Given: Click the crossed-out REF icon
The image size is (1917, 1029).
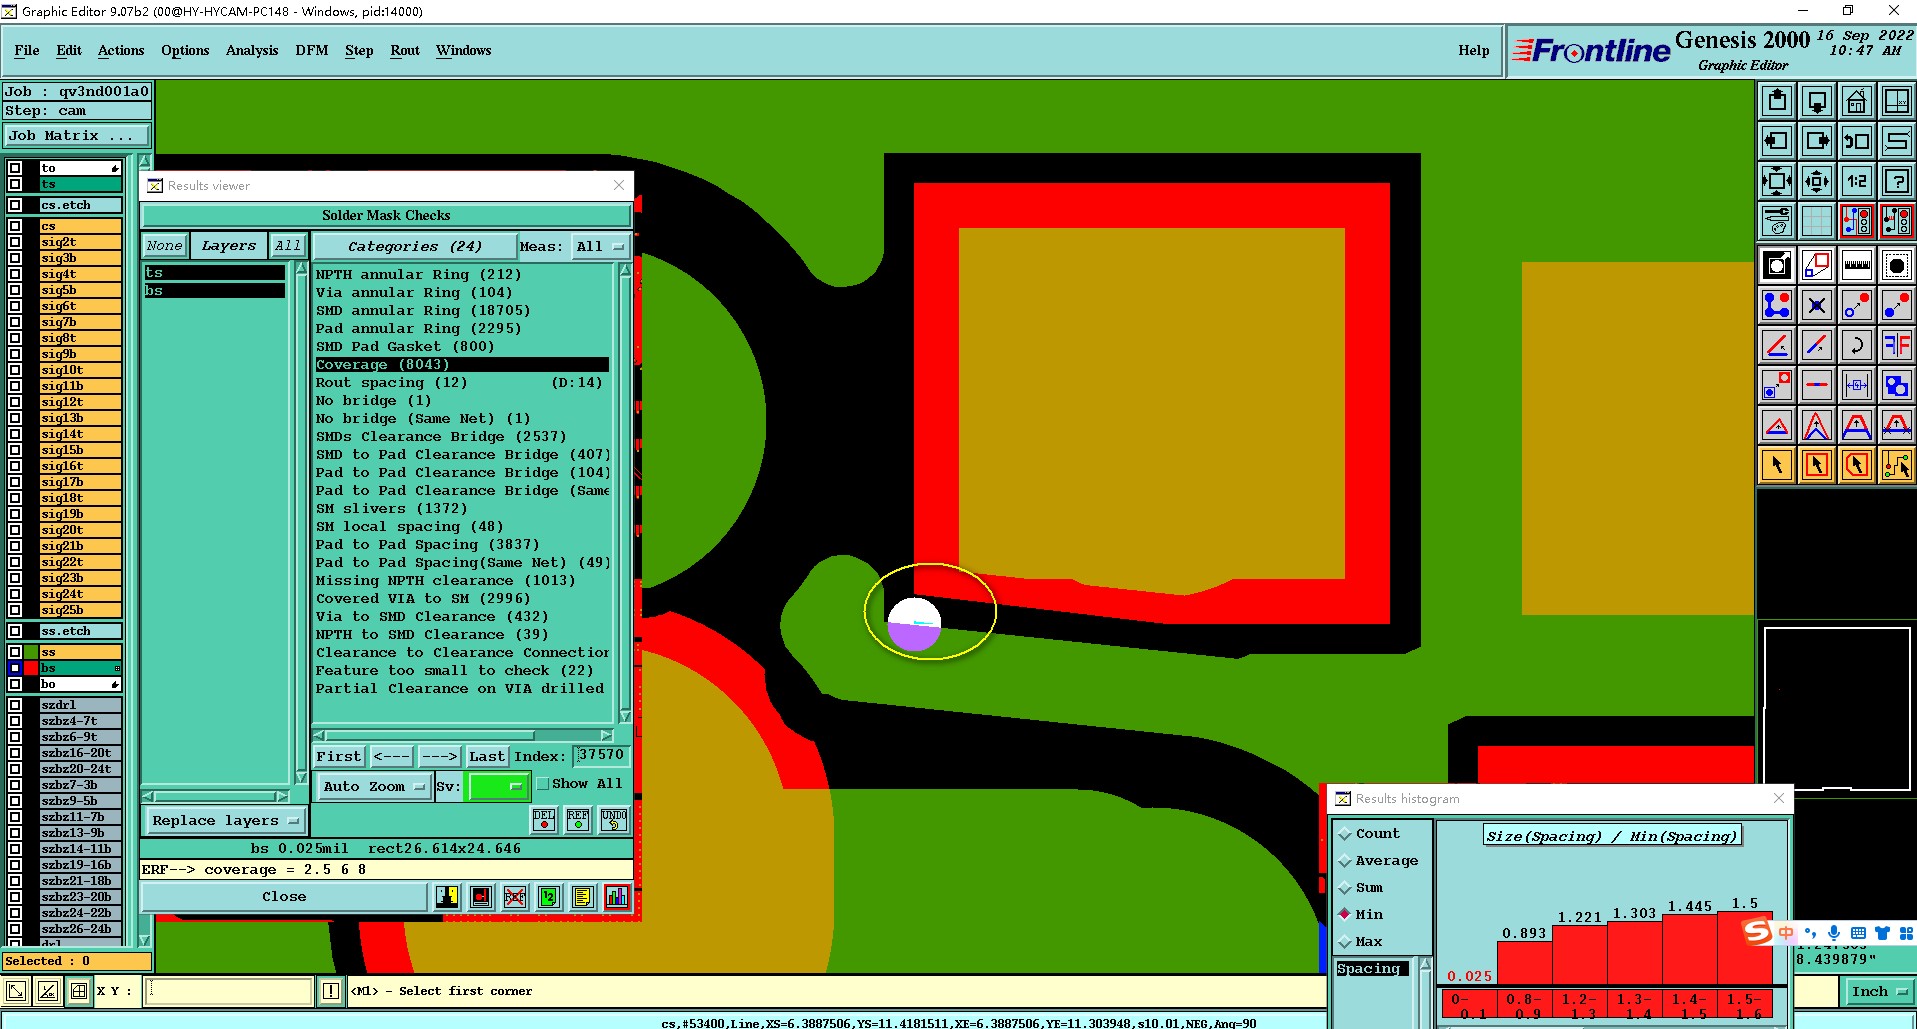Looking at the screenshot, I should [x=515, y=897].
